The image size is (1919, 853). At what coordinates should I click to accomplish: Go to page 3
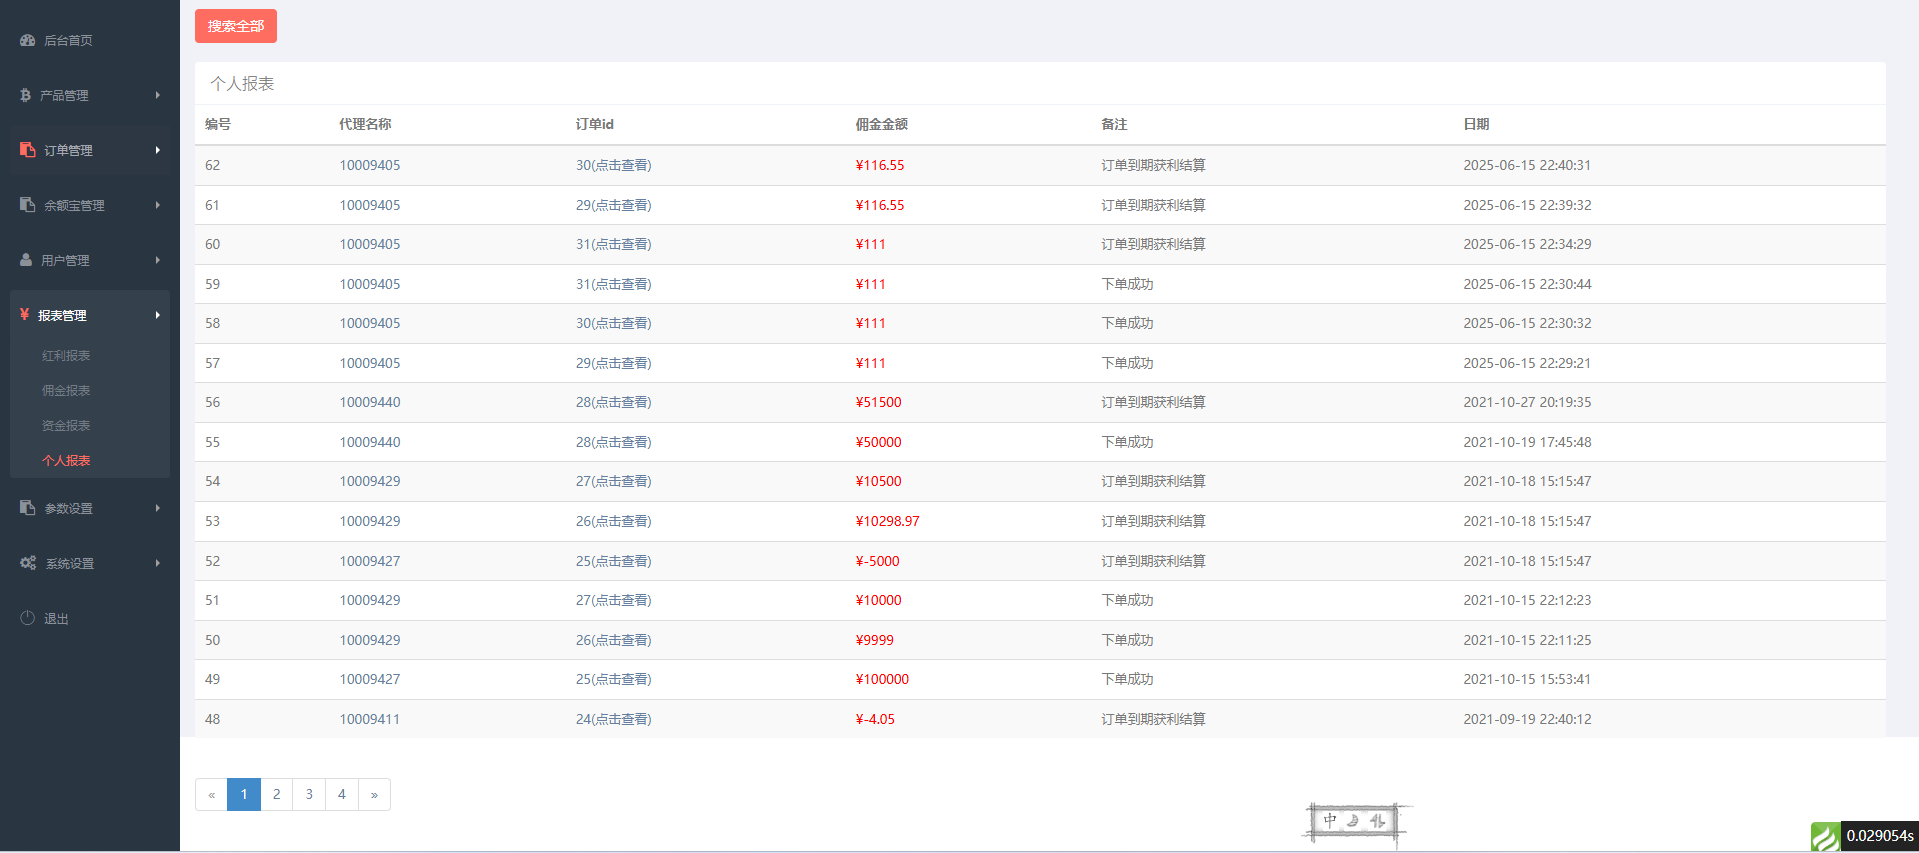pos(309,794)
